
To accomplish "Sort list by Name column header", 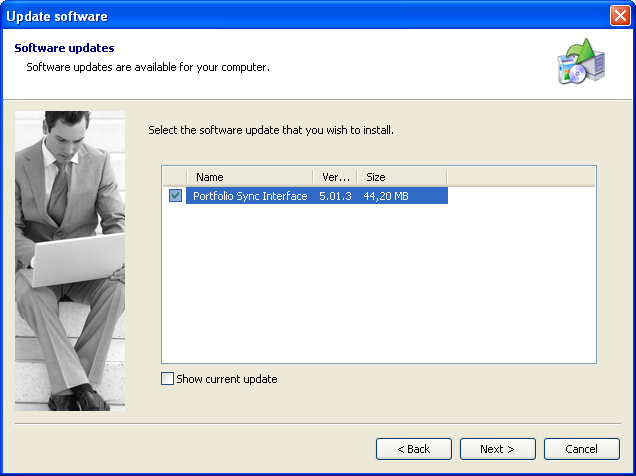I will click(x=249, y=177).
